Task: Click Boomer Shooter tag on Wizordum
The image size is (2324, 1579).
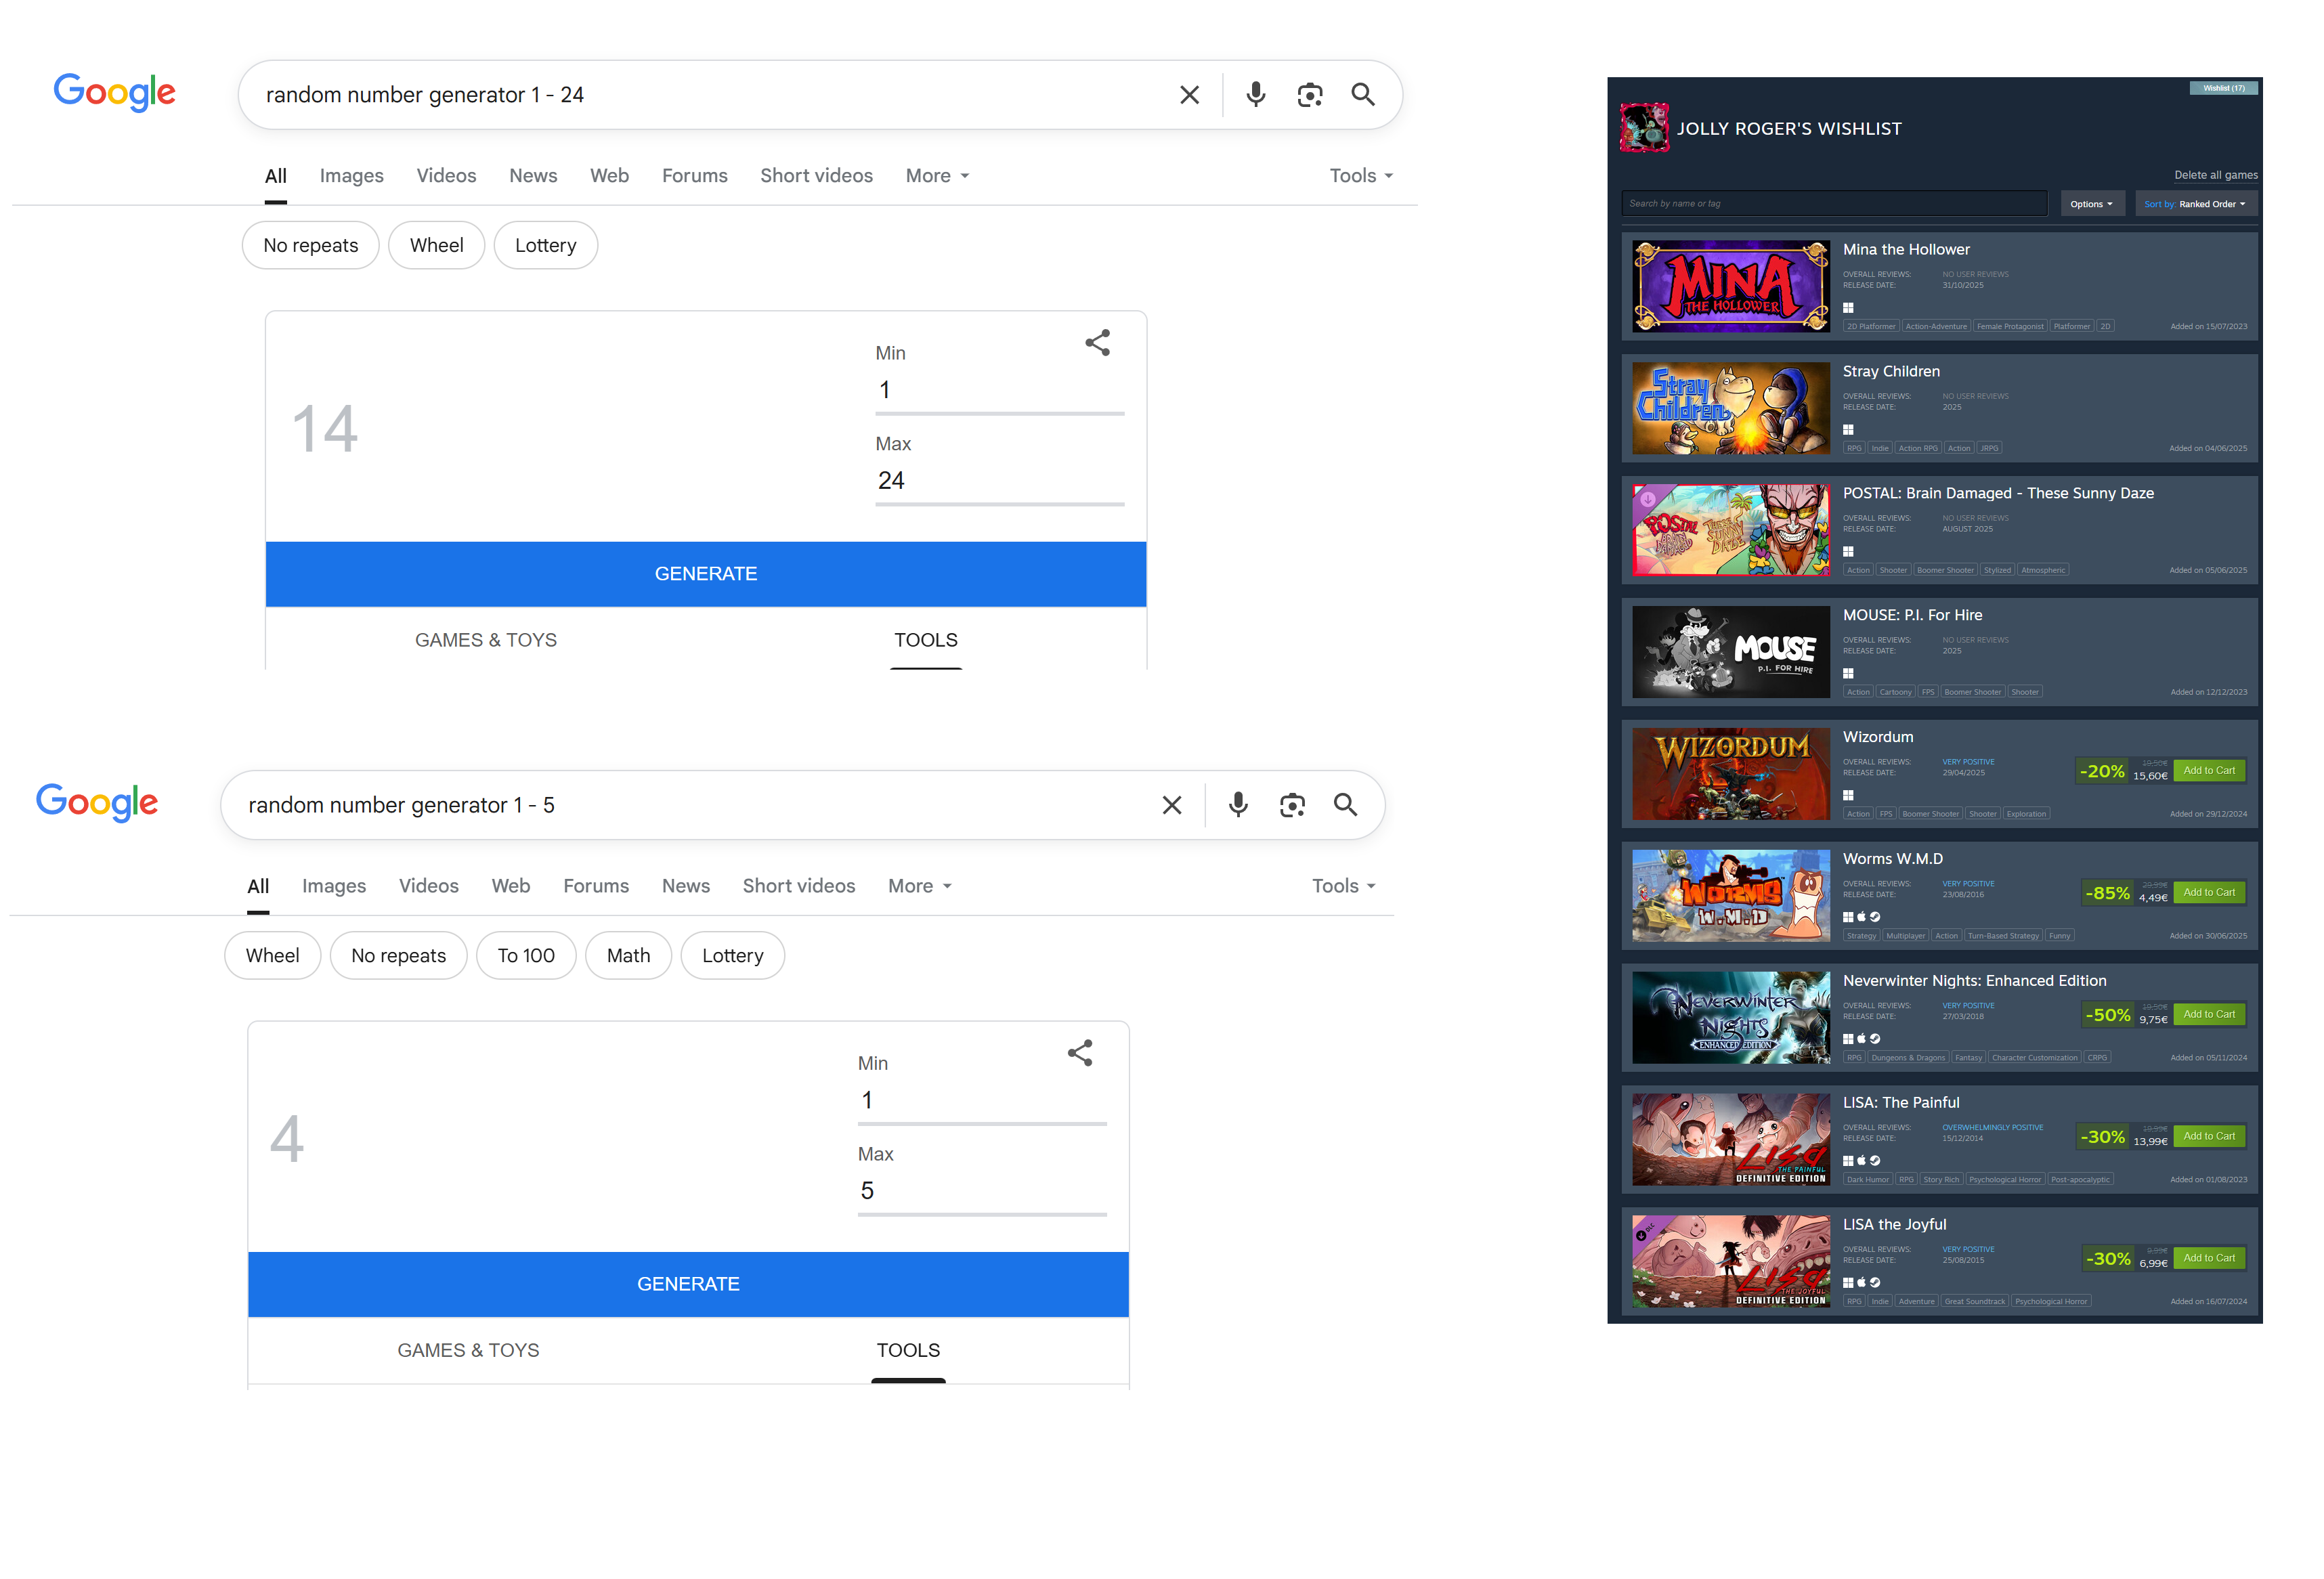Action: 1930,814
